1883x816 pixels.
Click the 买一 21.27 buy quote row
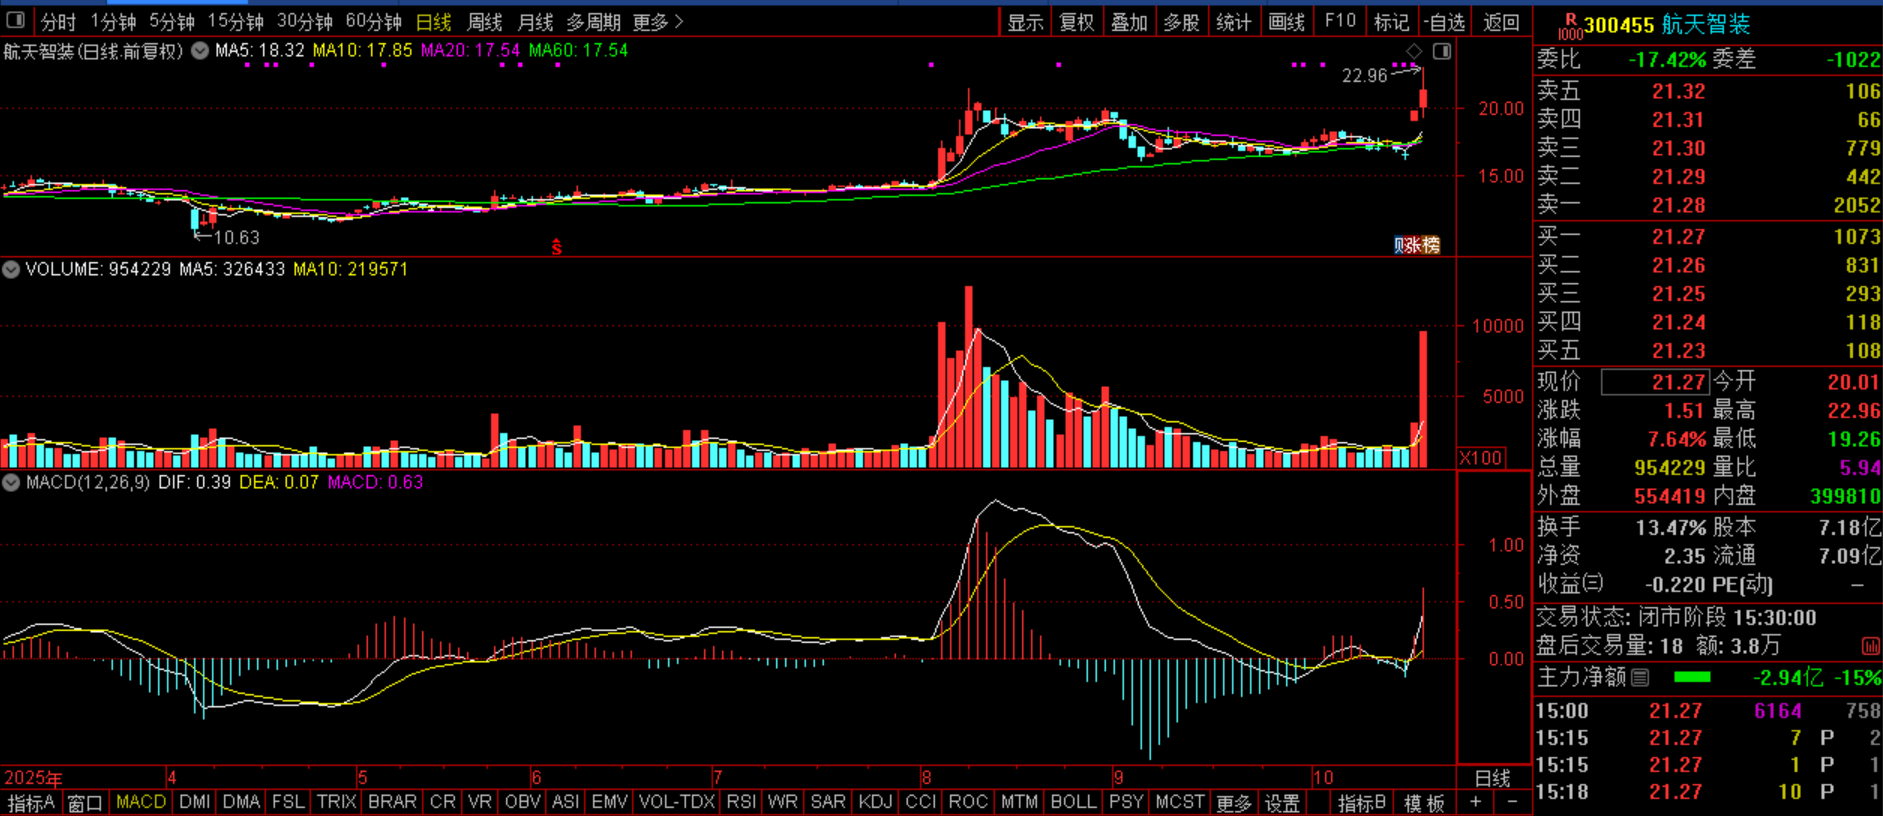pos(1709,237)
